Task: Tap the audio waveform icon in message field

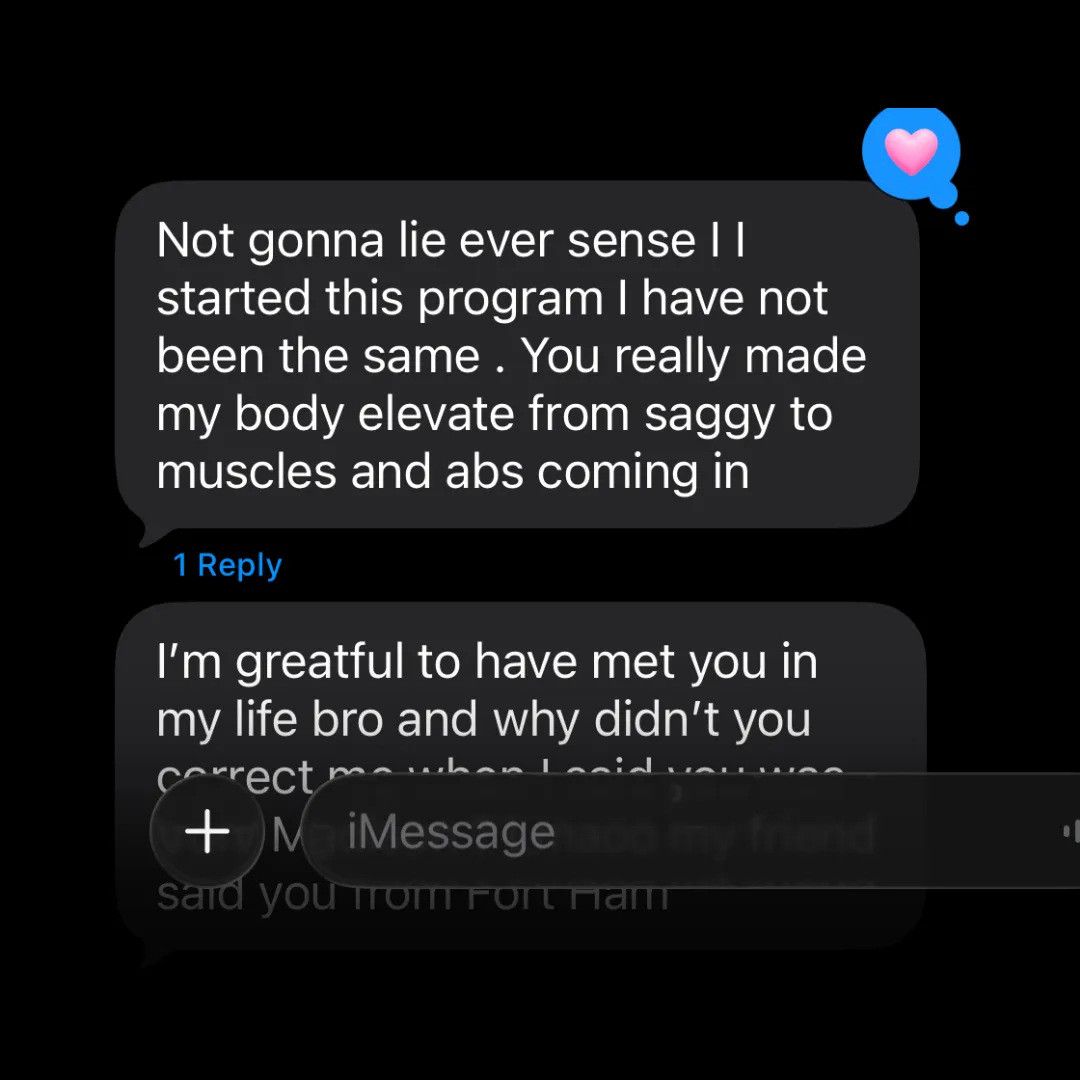Action: point(1071,831)
